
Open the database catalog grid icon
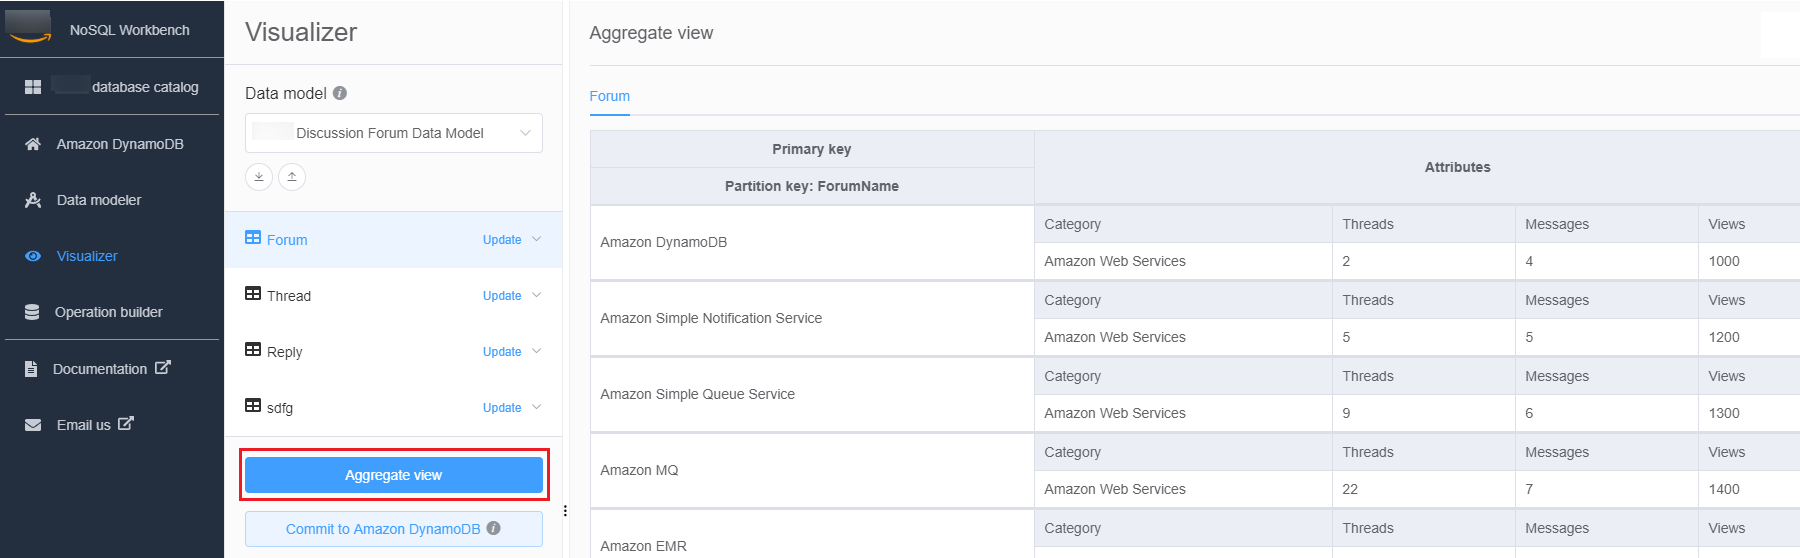33,87
